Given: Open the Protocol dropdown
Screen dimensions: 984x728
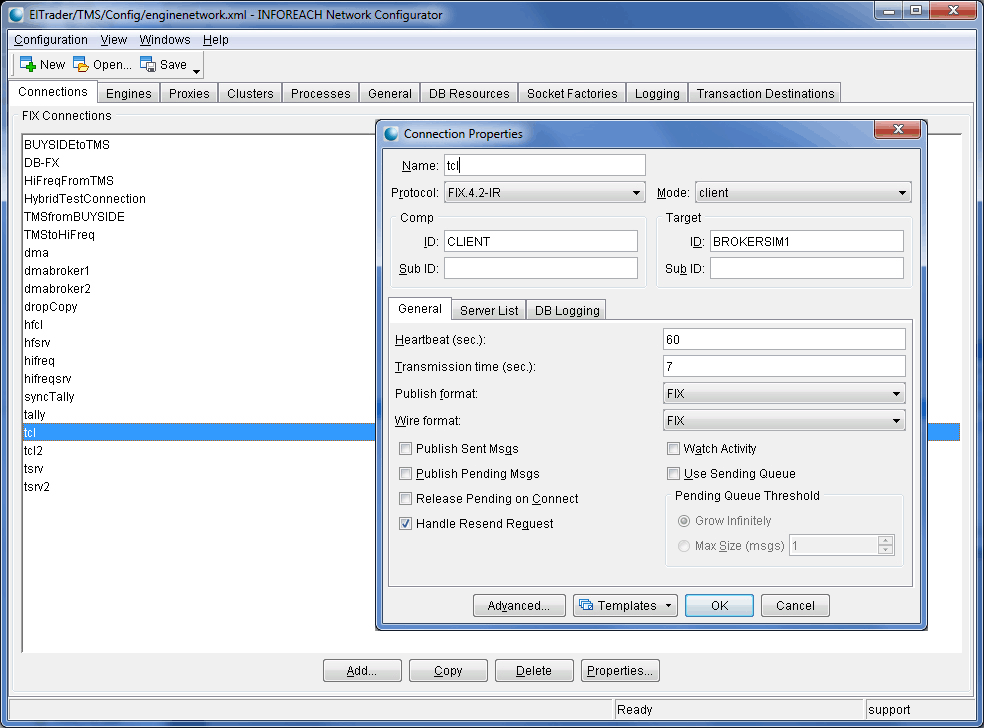Looking at the screenshot, I should [637, 193].
